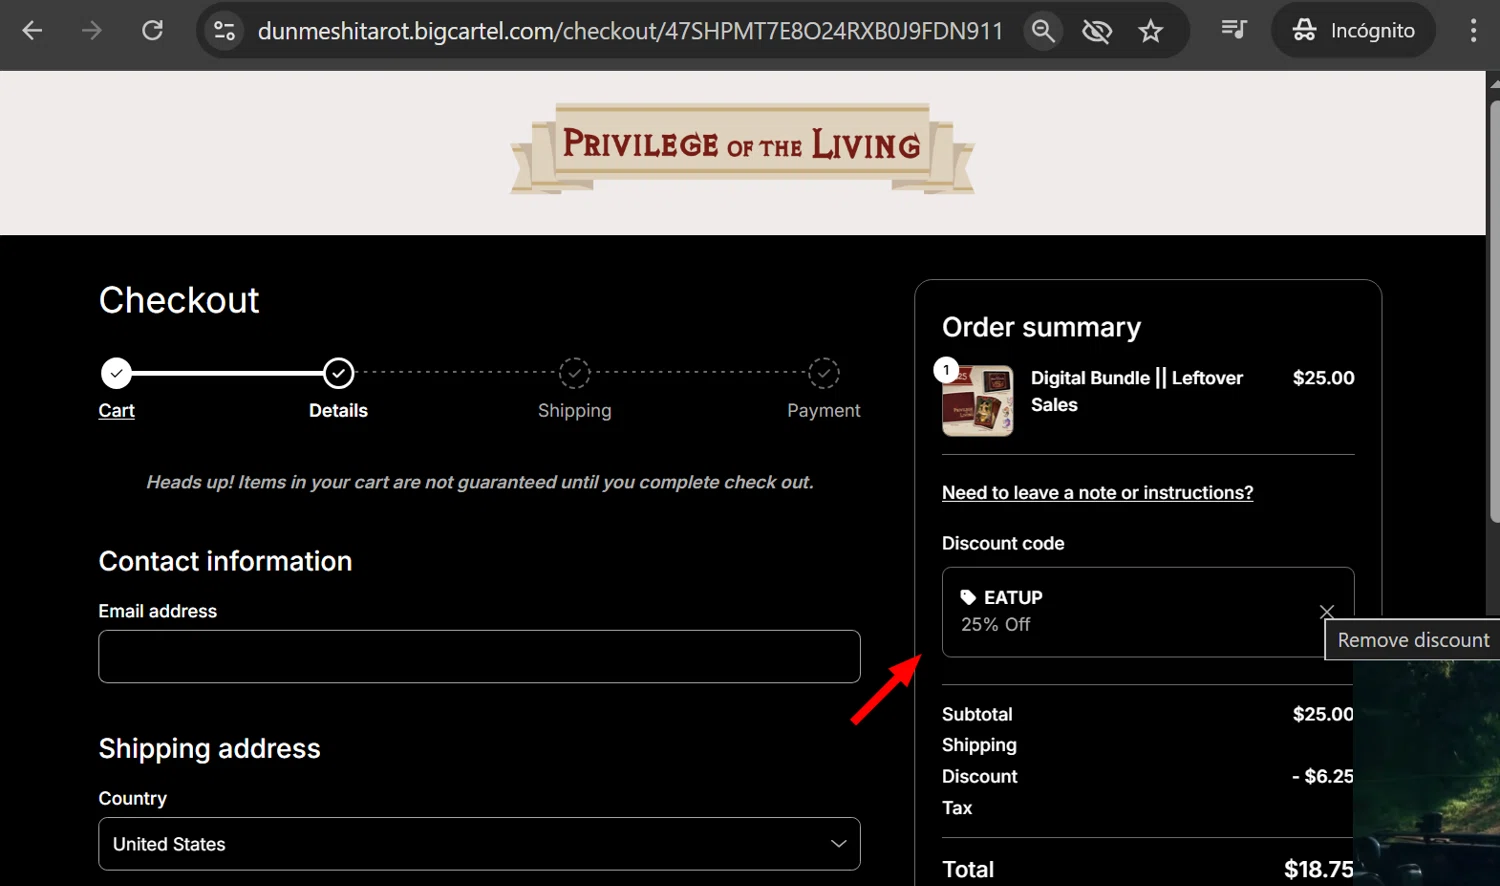Click the Discount code label
Screen dimensions: 1500x886
1003,543
